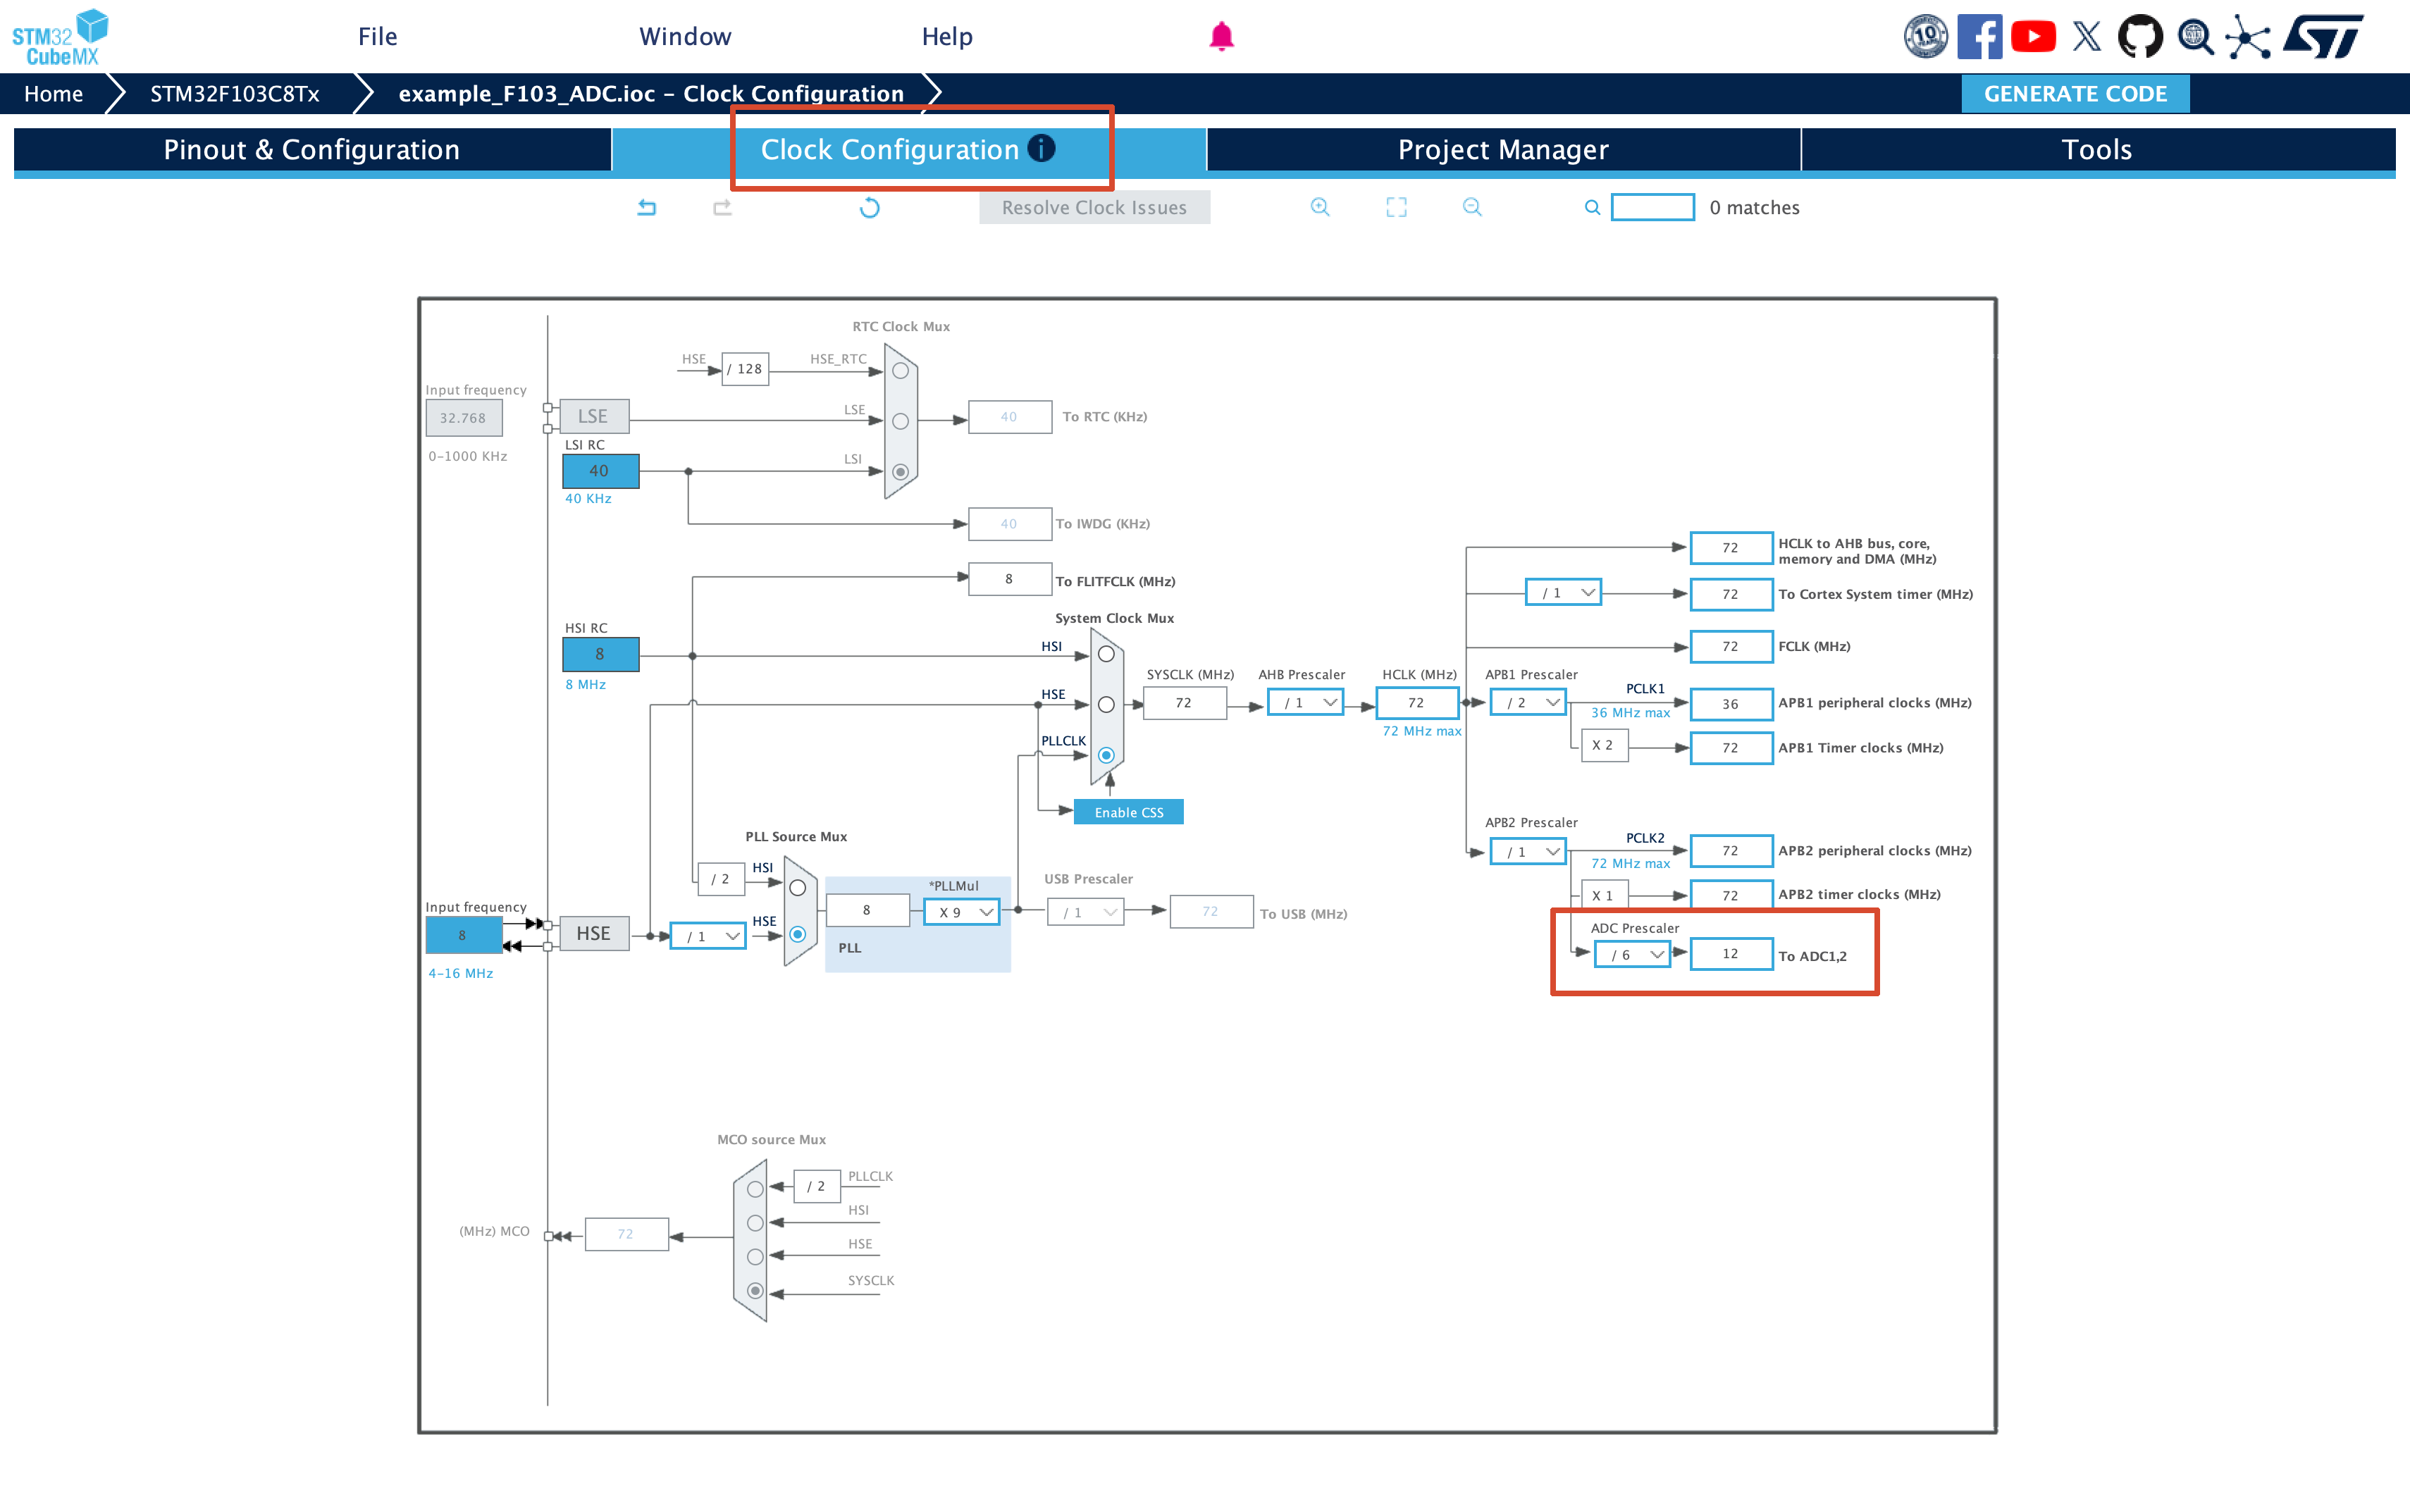This screenshot has height=1512, width=2410.
Task: Select HSI in MCO source Mux
Action: pos(755,1223)
